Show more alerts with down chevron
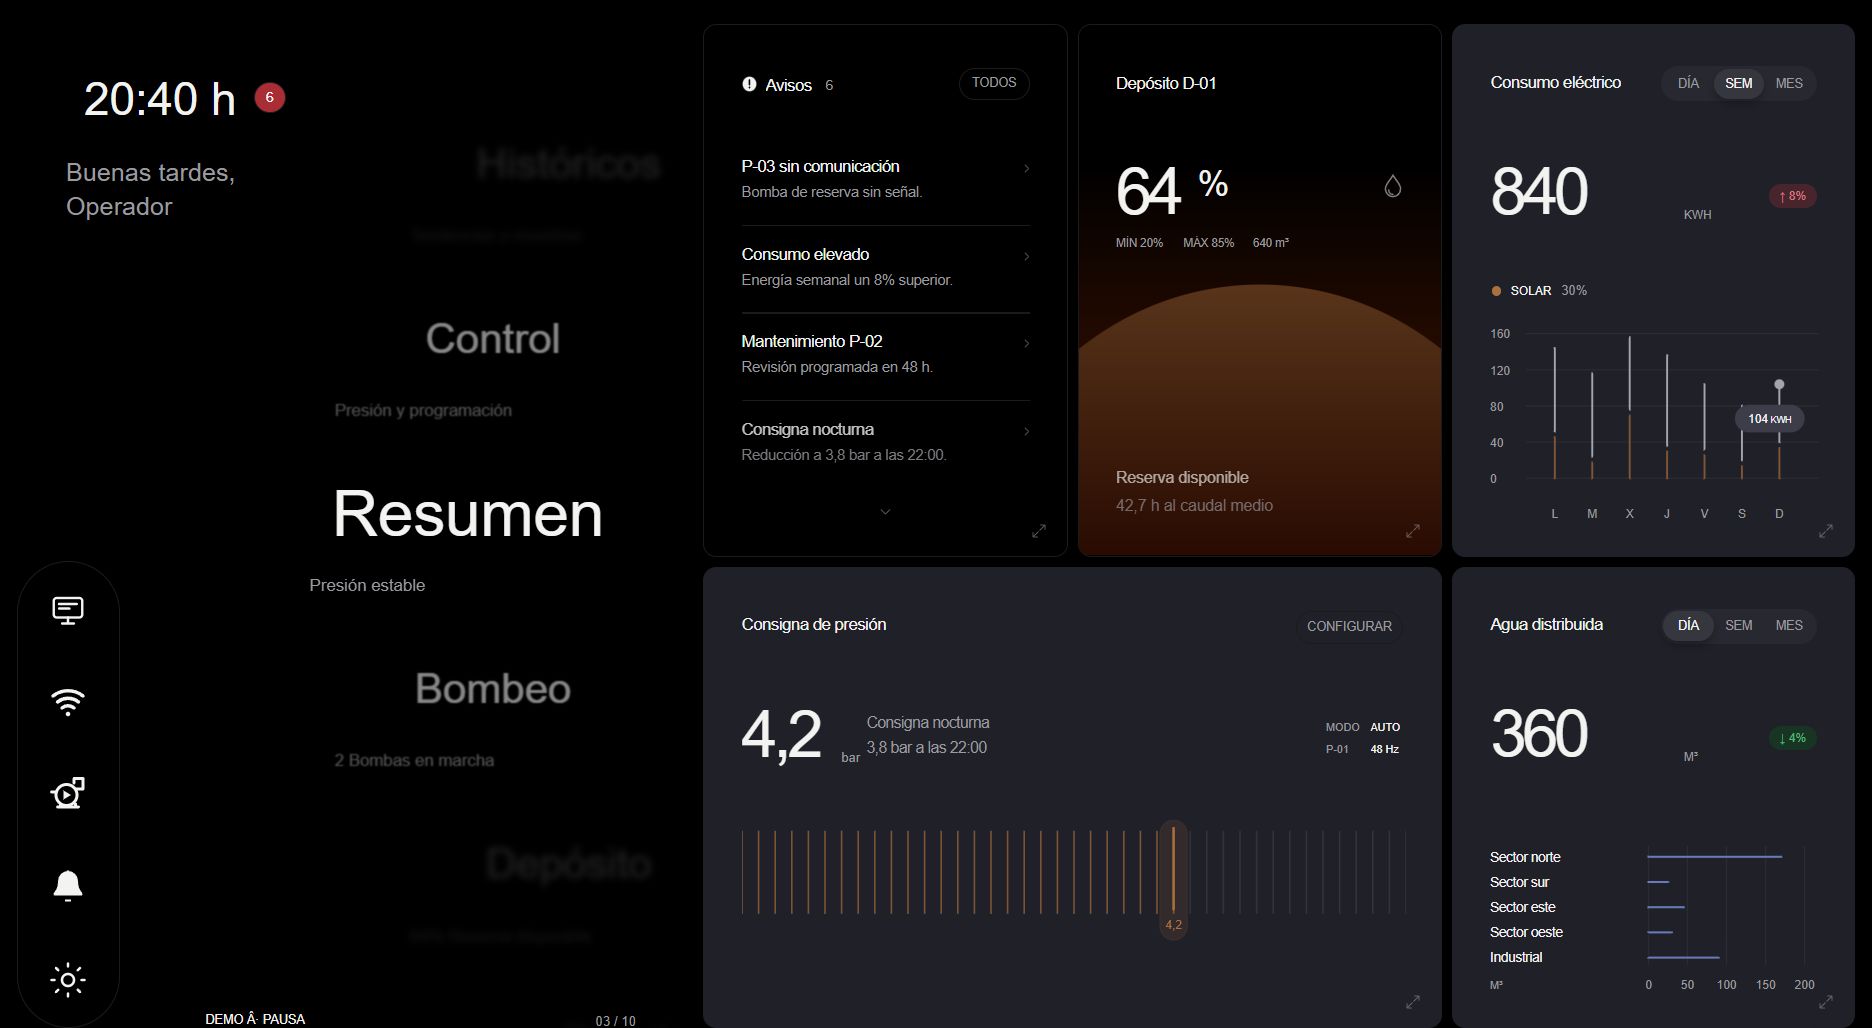The image size is (1872, 1028). (885, 512)
